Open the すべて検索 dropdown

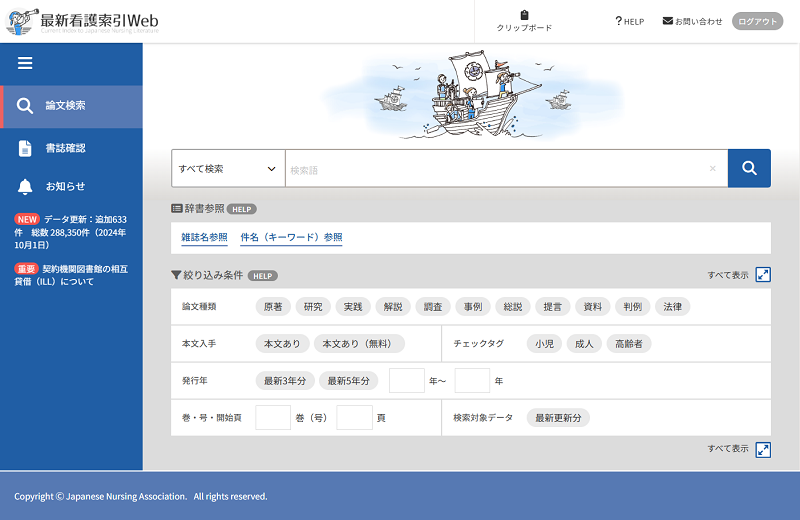228,168
